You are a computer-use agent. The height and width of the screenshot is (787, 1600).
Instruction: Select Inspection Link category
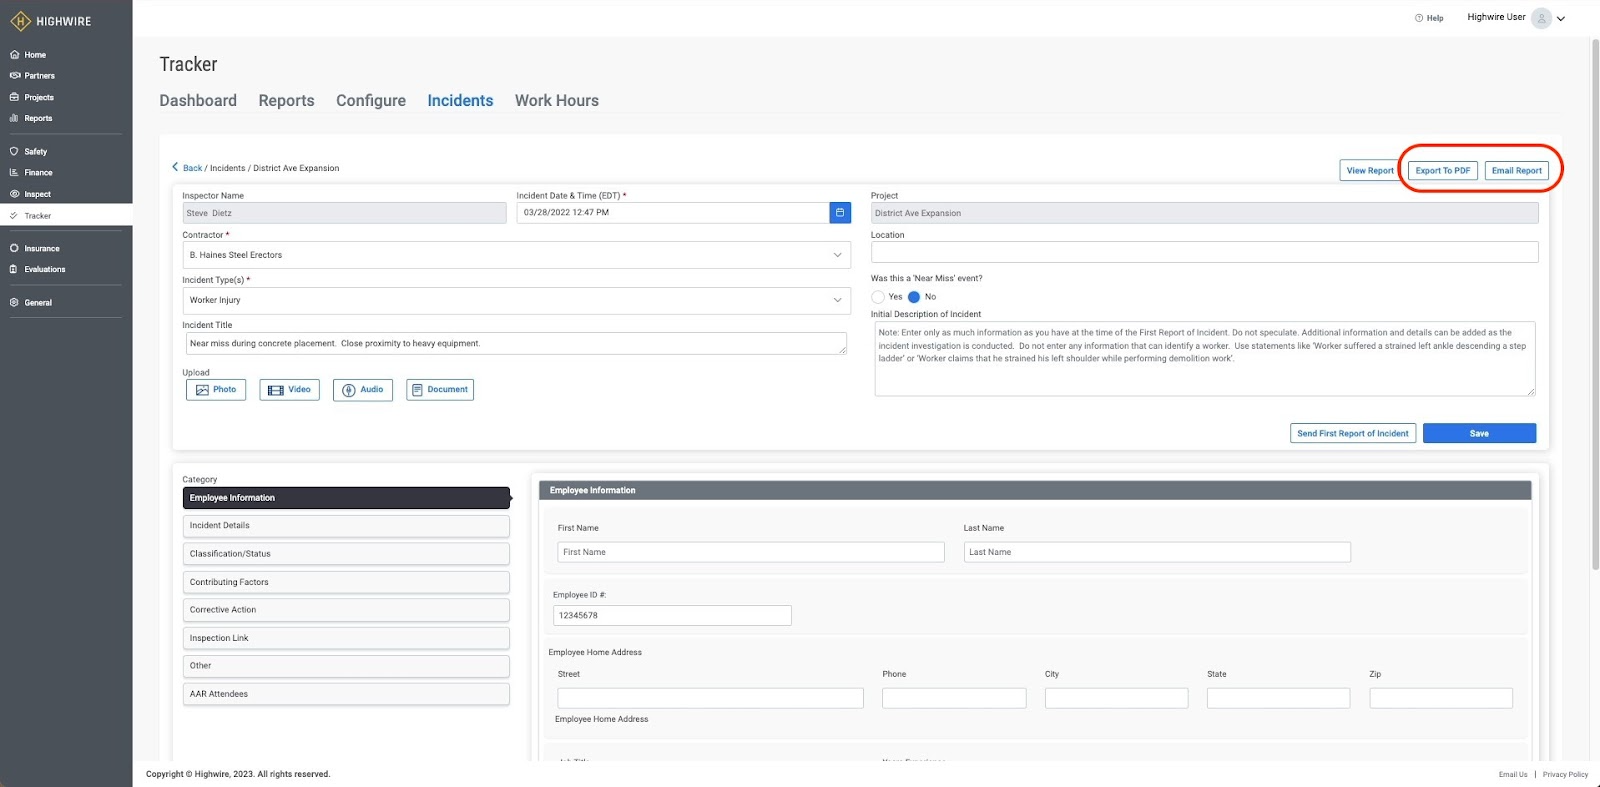[346, 638]
